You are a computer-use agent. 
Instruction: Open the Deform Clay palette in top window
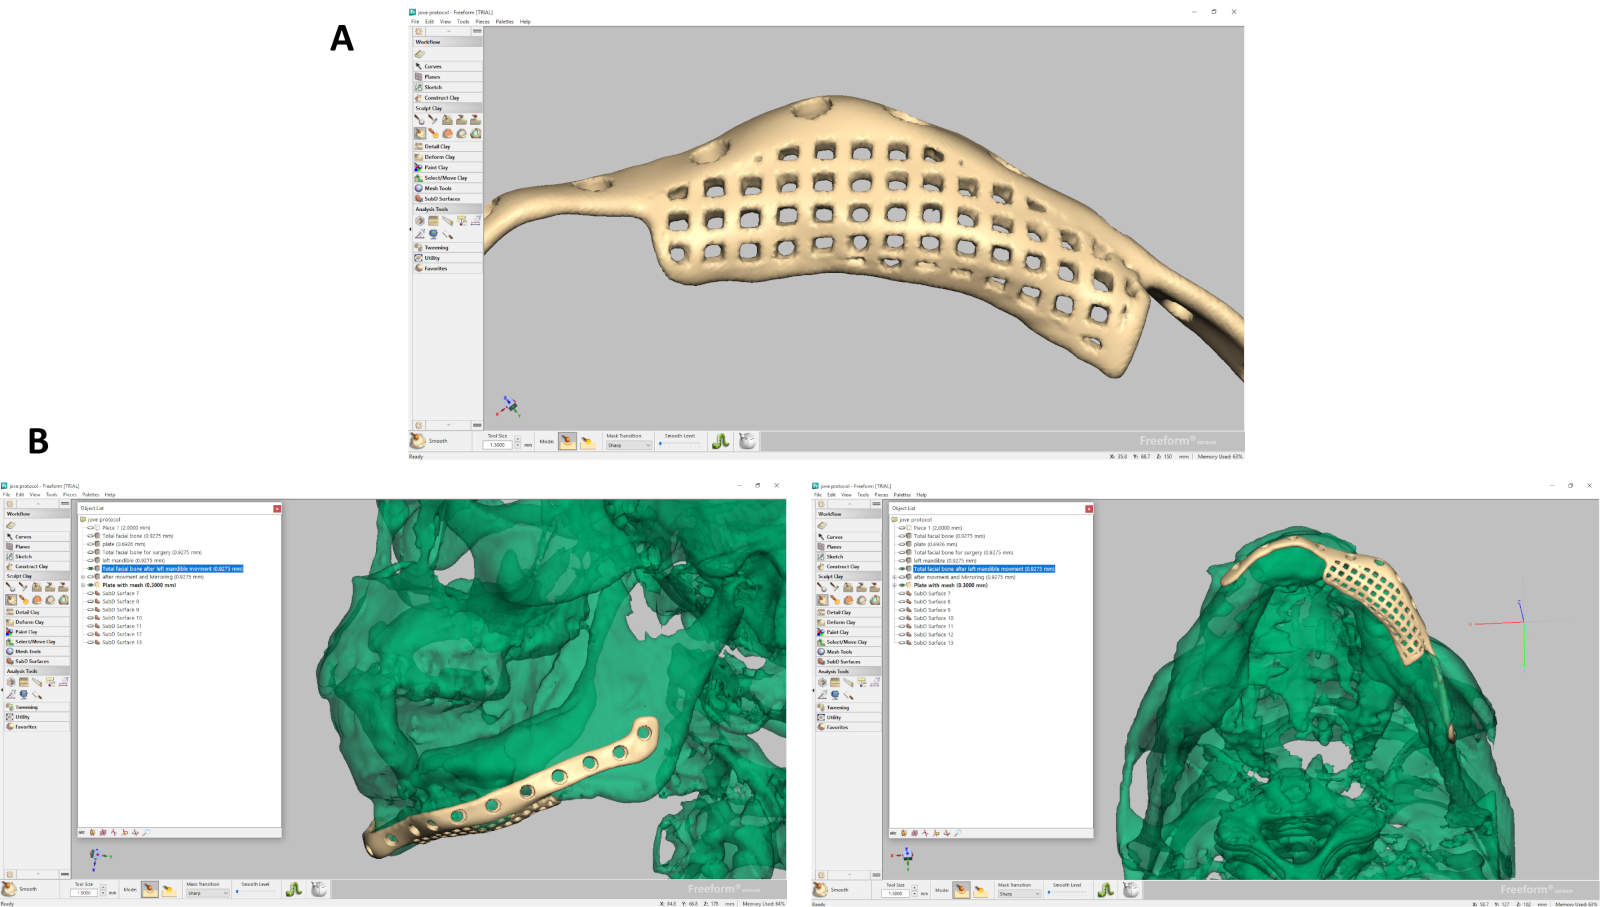coord(439,157)
